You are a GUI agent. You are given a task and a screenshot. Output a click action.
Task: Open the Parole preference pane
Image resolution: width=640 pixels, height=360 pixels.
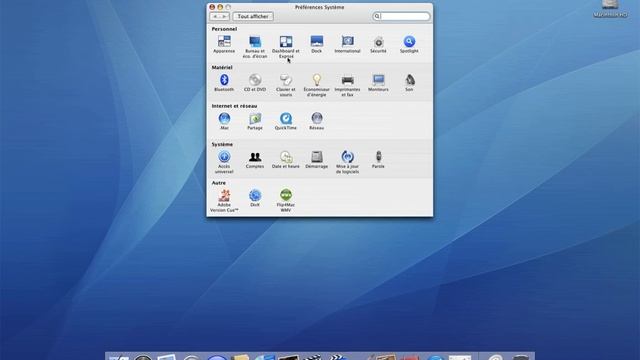378,160
